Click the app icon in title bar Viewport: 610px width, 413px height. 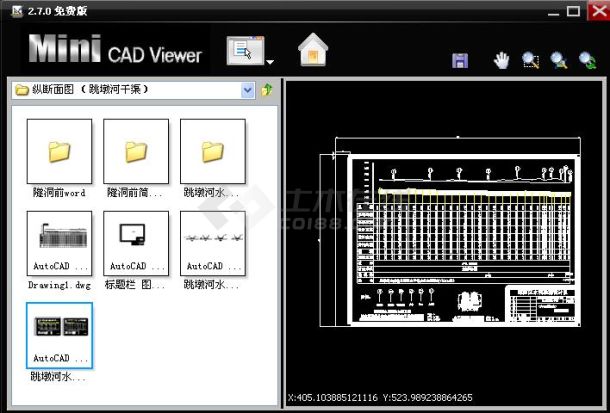(x=17, y=10)
